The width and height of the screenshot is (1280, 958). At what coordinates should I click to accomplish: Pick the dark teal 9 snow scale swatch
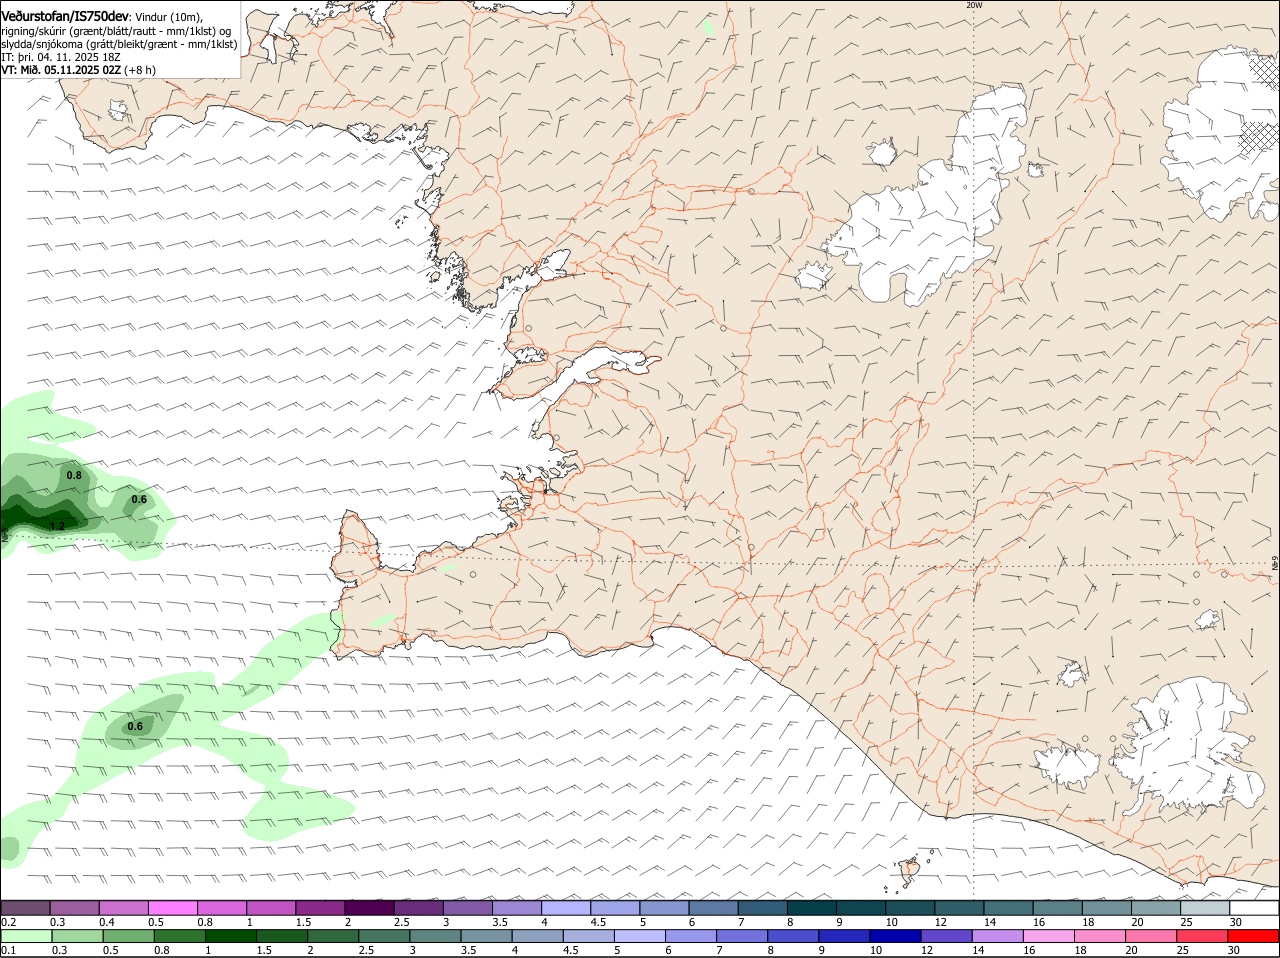[861, 908]
